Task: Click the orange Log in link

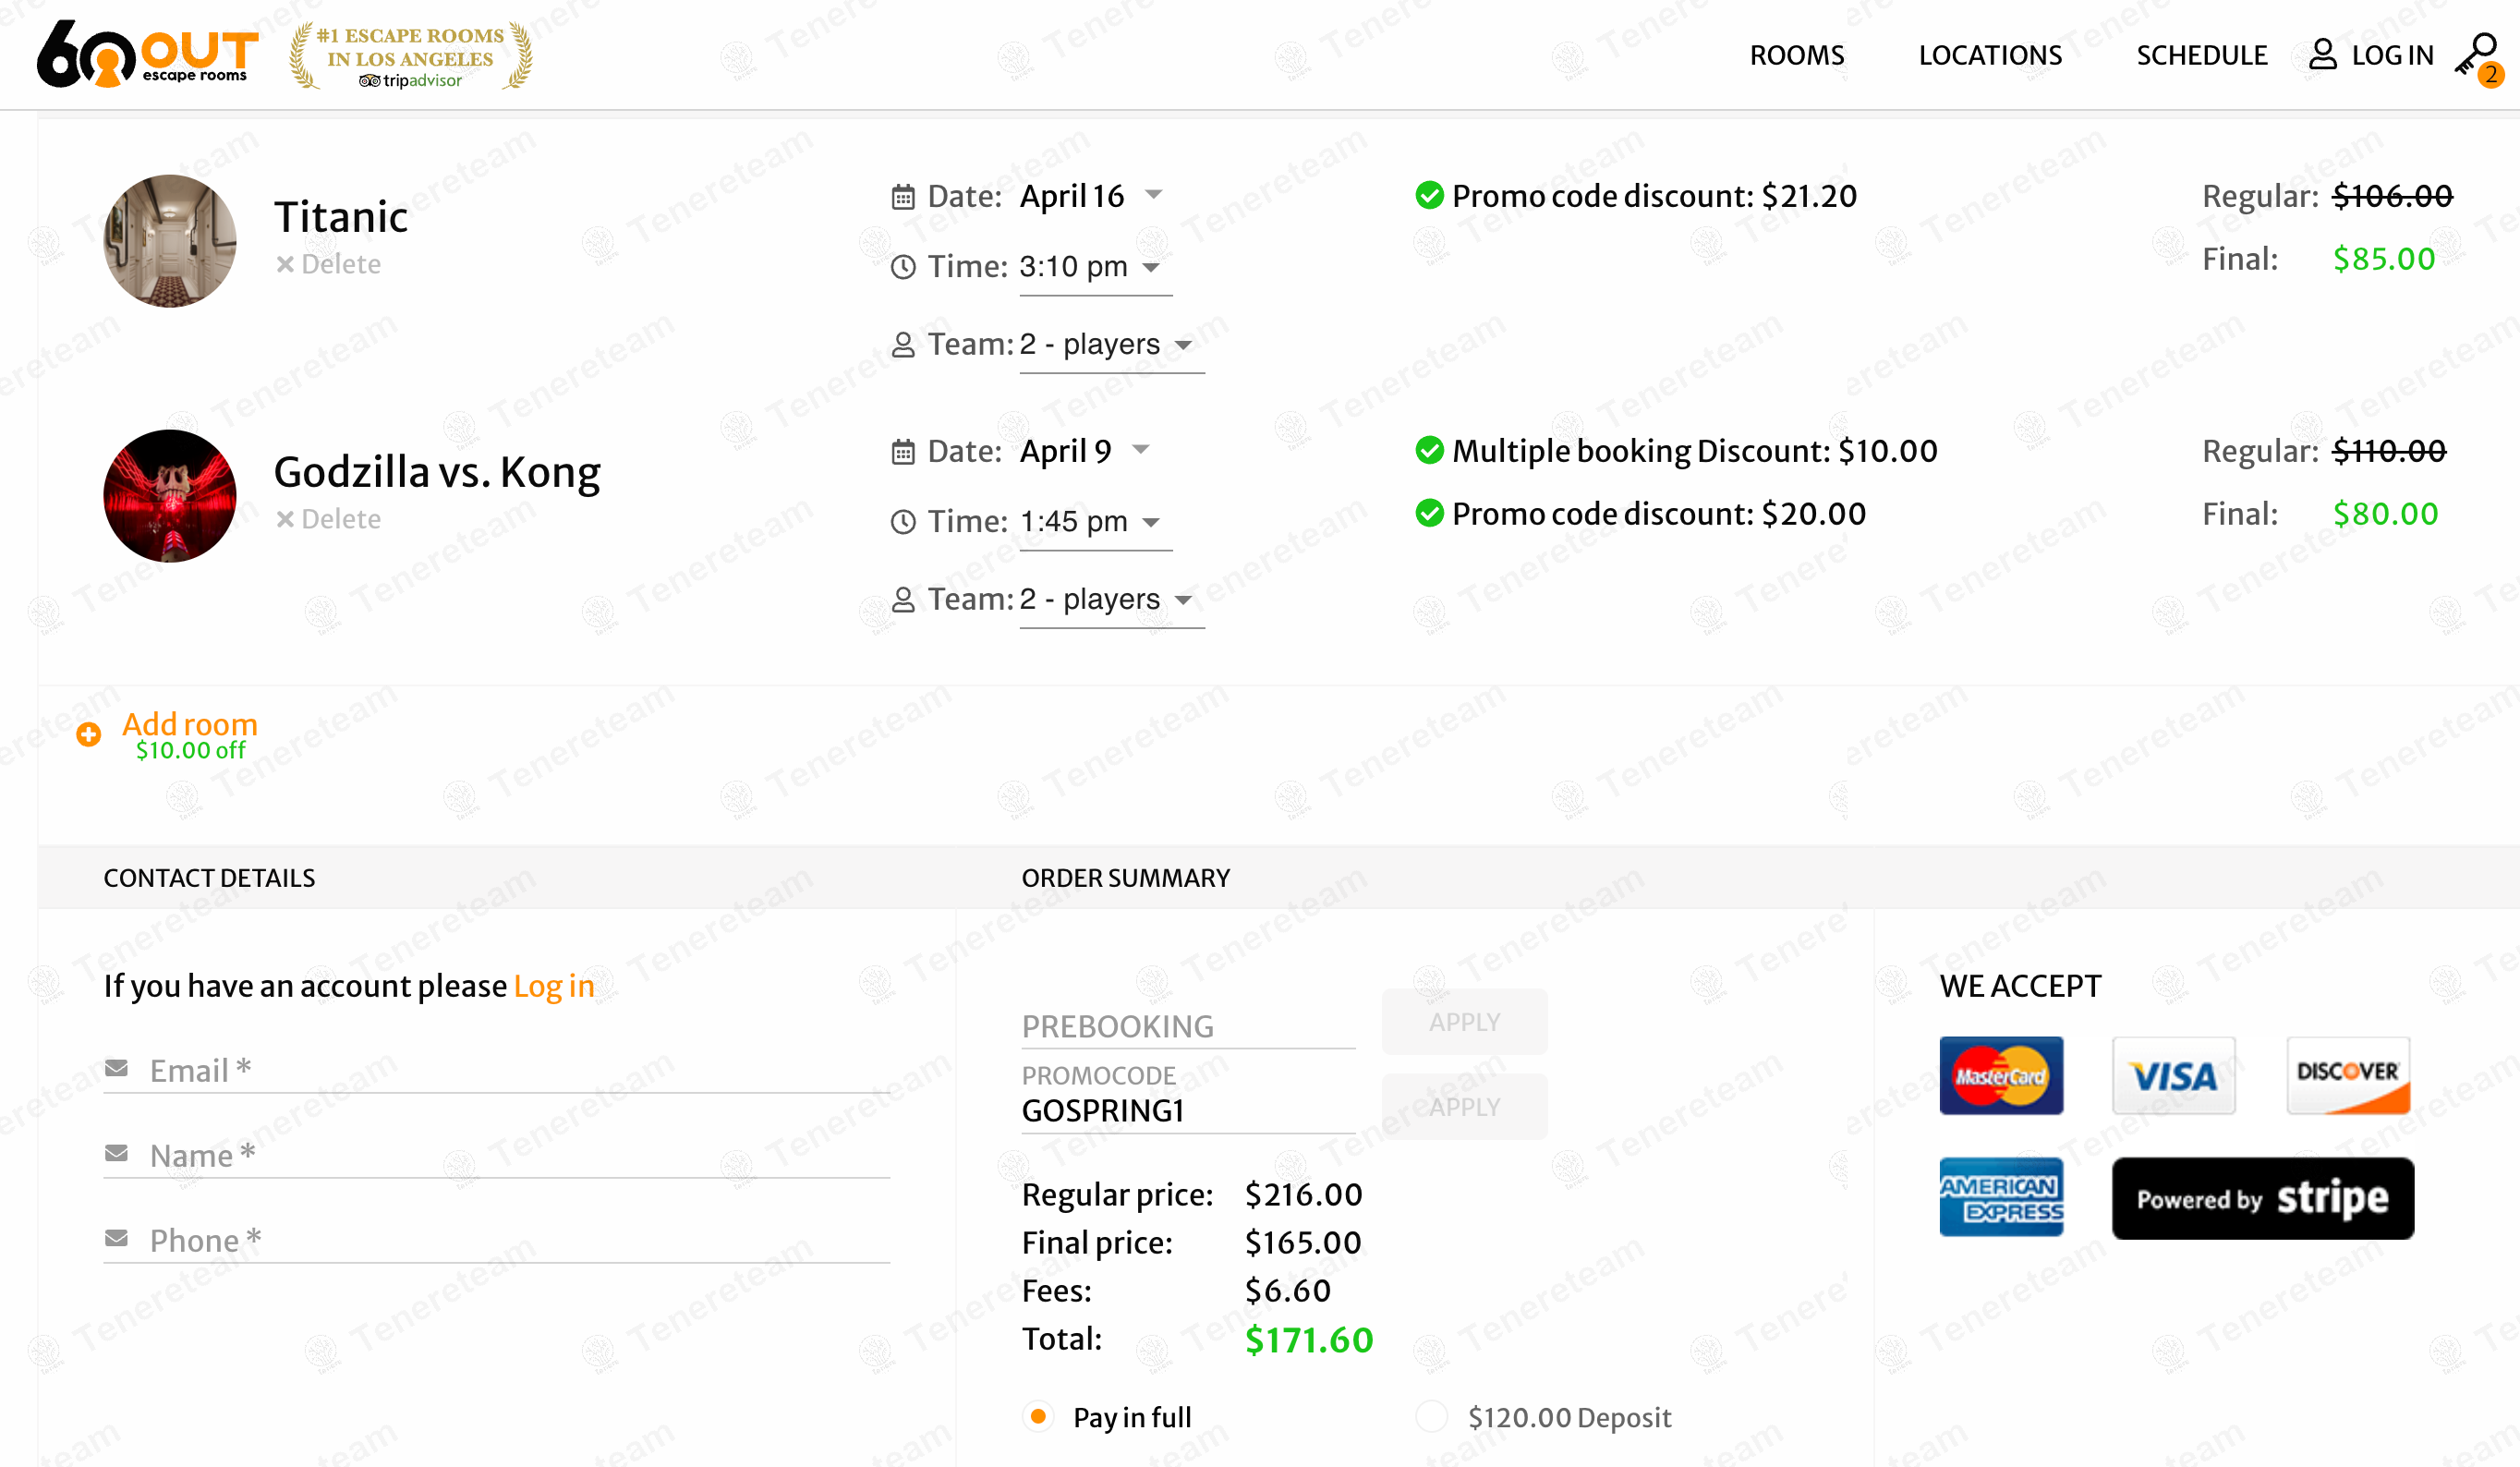Action: tap(553, 986)
